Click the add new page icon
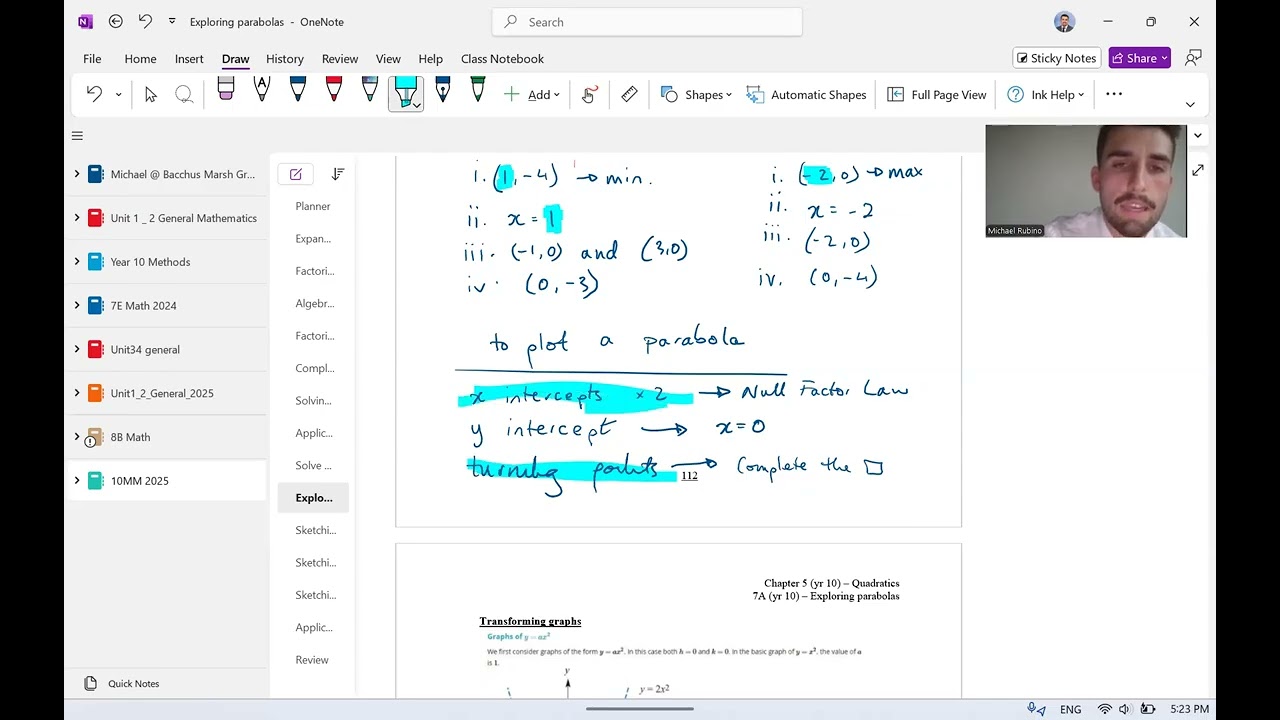Screen dimensions: 1280x720 click(296, 174)
